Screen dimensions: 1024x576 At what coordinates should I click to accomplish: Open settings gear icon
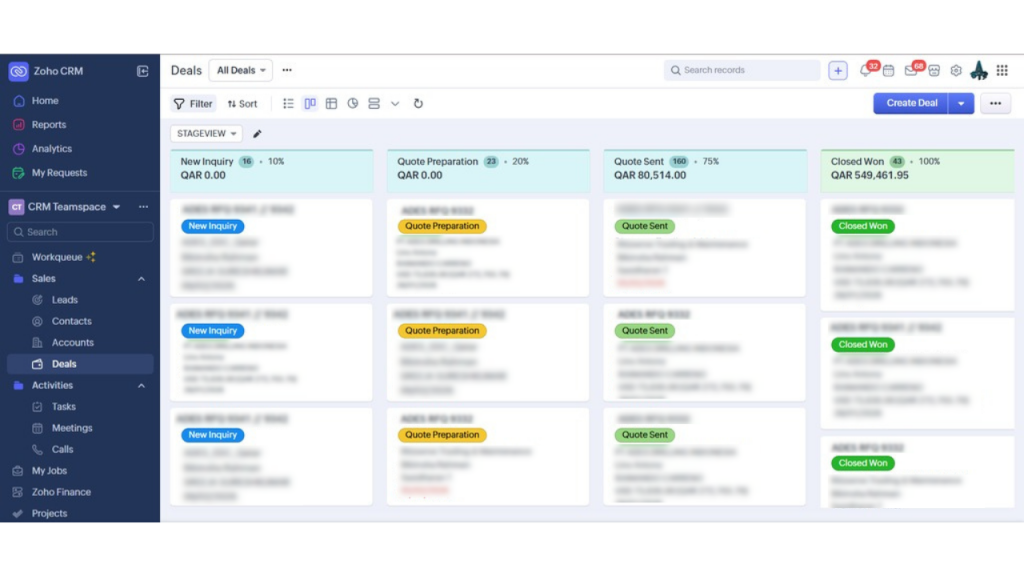point(956,71)
